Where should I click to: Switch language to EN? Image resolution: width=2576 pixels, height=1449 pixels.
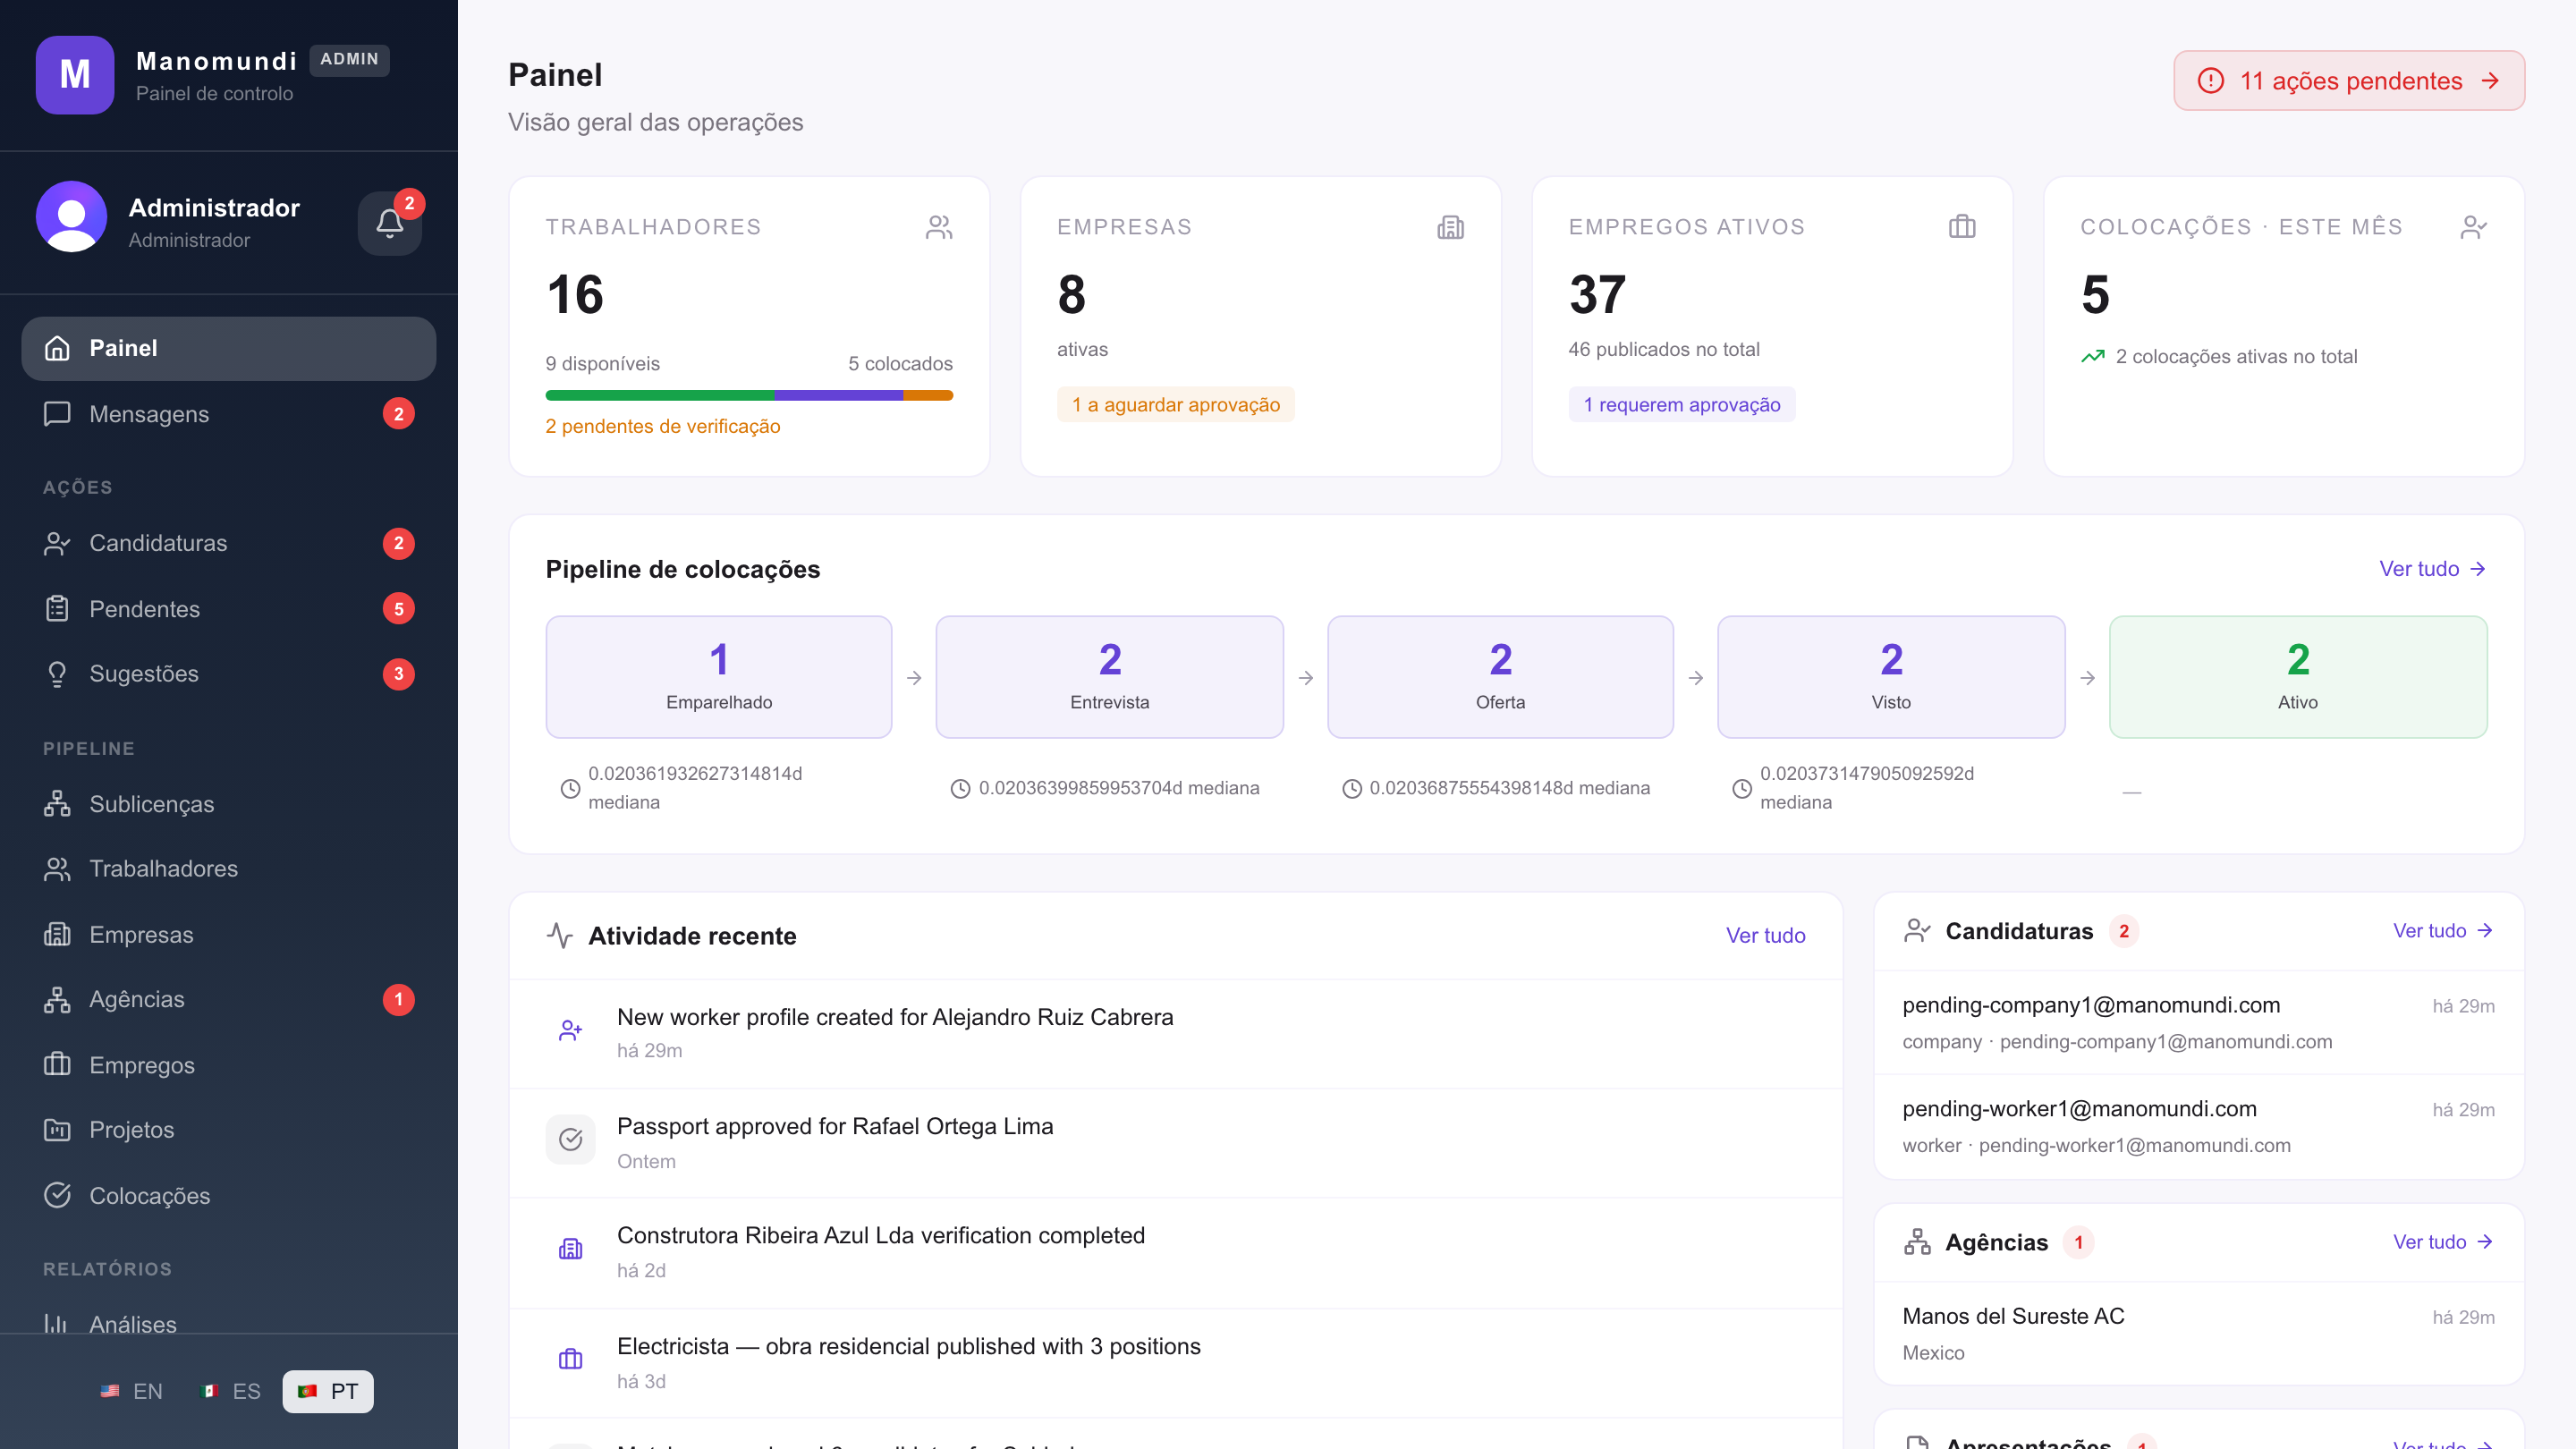point(132,1391)
